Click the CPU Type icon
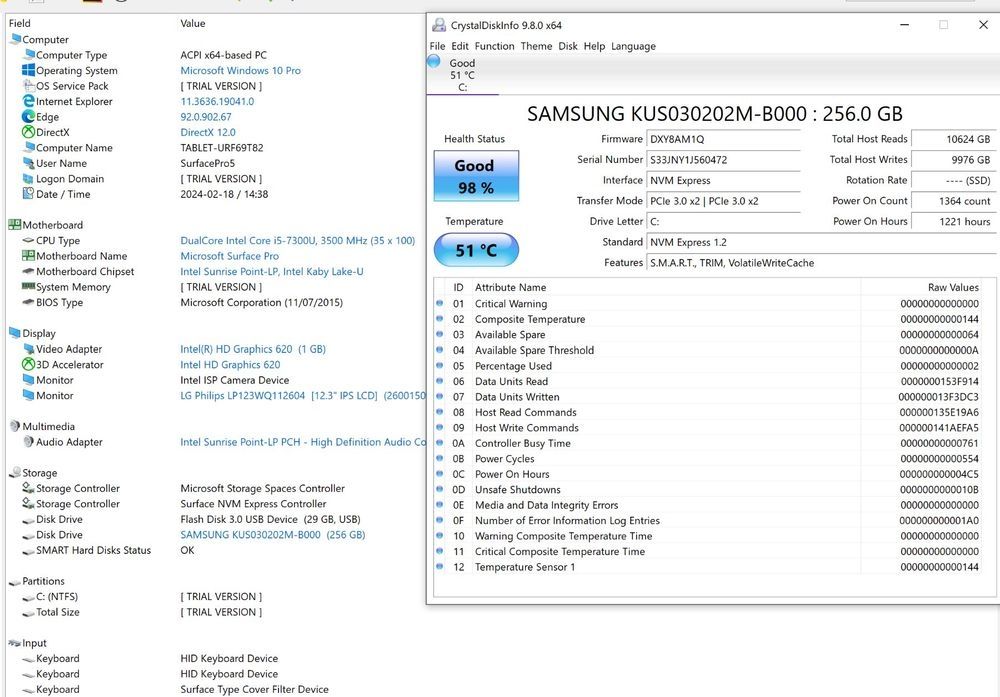This screenshot has height=697, width=1000. click(28, 240)
